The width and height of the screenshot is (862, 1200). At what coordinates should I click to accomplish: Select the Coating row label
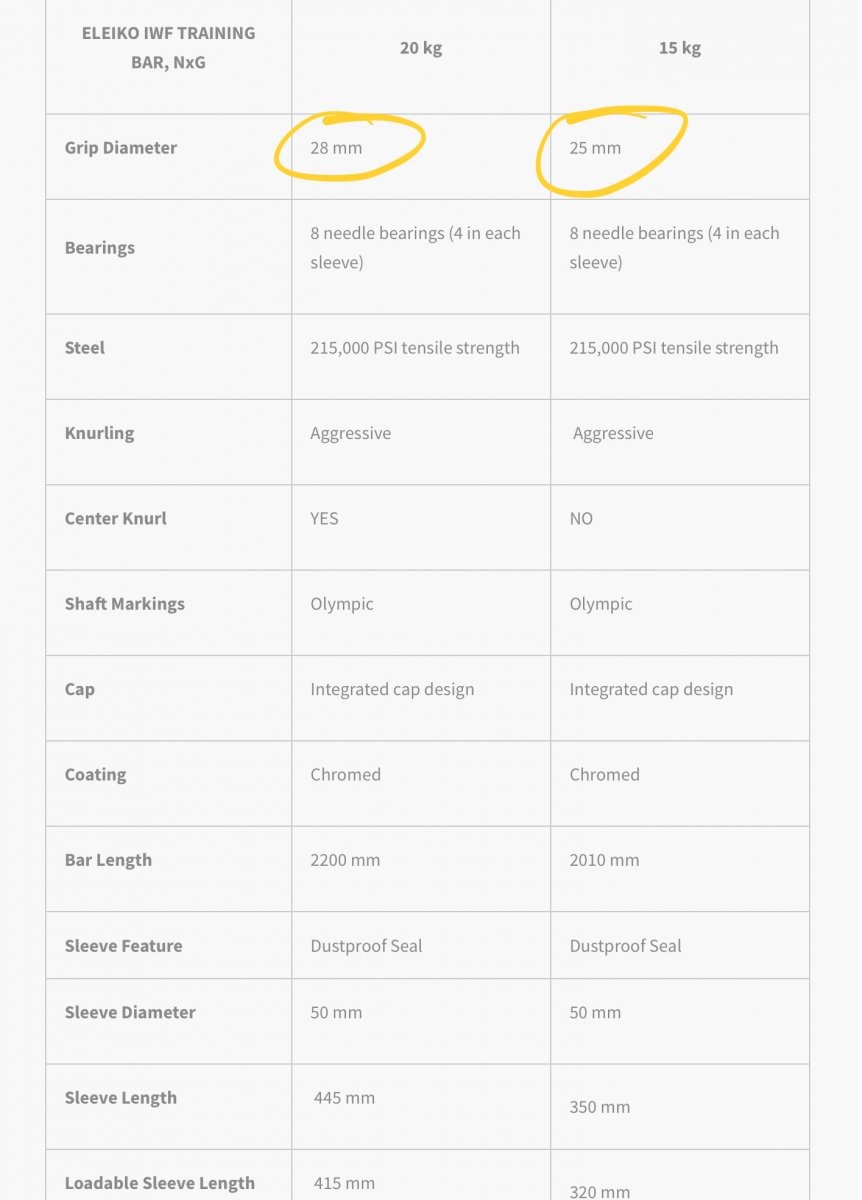(x=95, y=774)
